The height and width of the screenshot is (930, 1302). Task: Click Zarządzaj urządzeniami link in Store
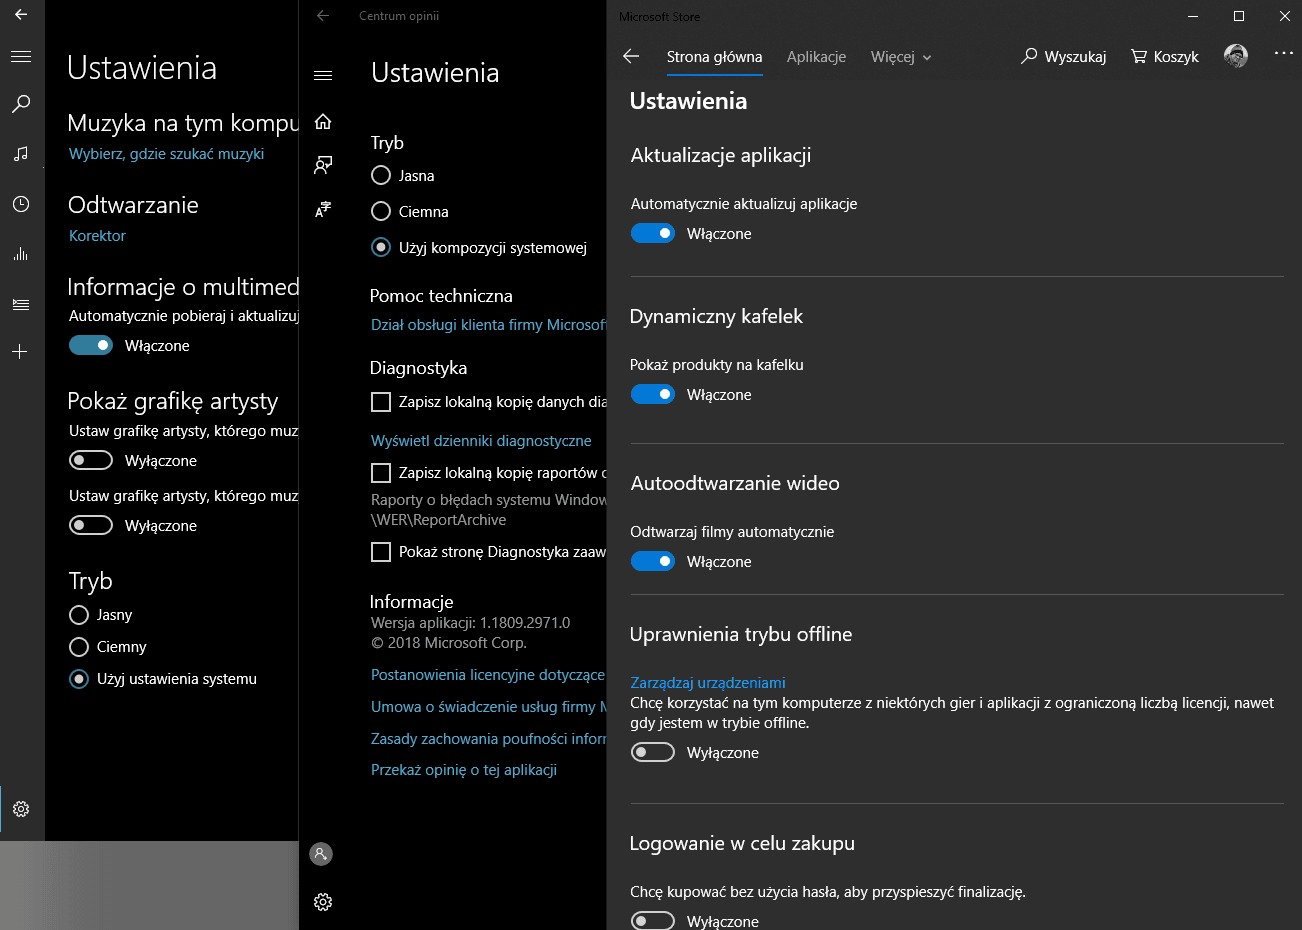(x=708, y=683)
